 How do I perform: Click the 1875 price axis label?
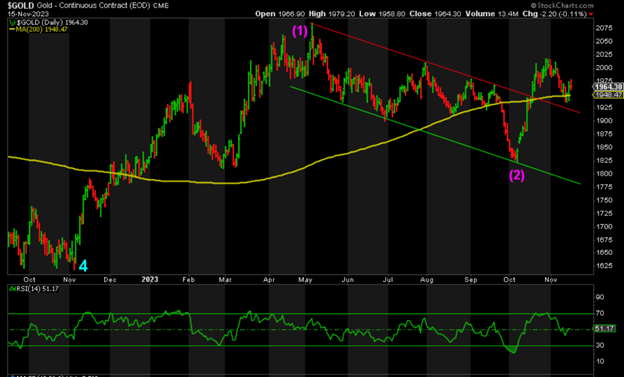[x=604, y=134]
